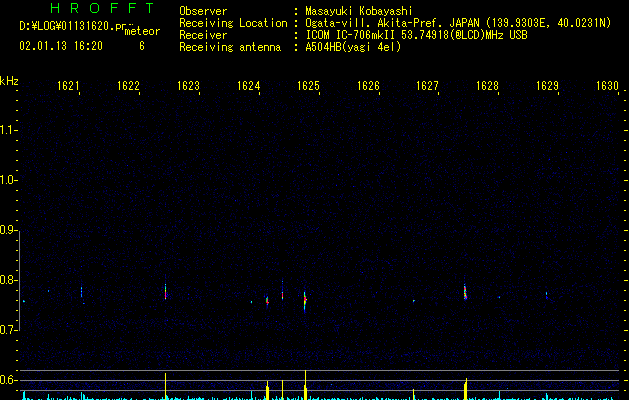Click the 1.0 kHz frequency label
The width and height of the screenshot is (629, 400).
8,180
